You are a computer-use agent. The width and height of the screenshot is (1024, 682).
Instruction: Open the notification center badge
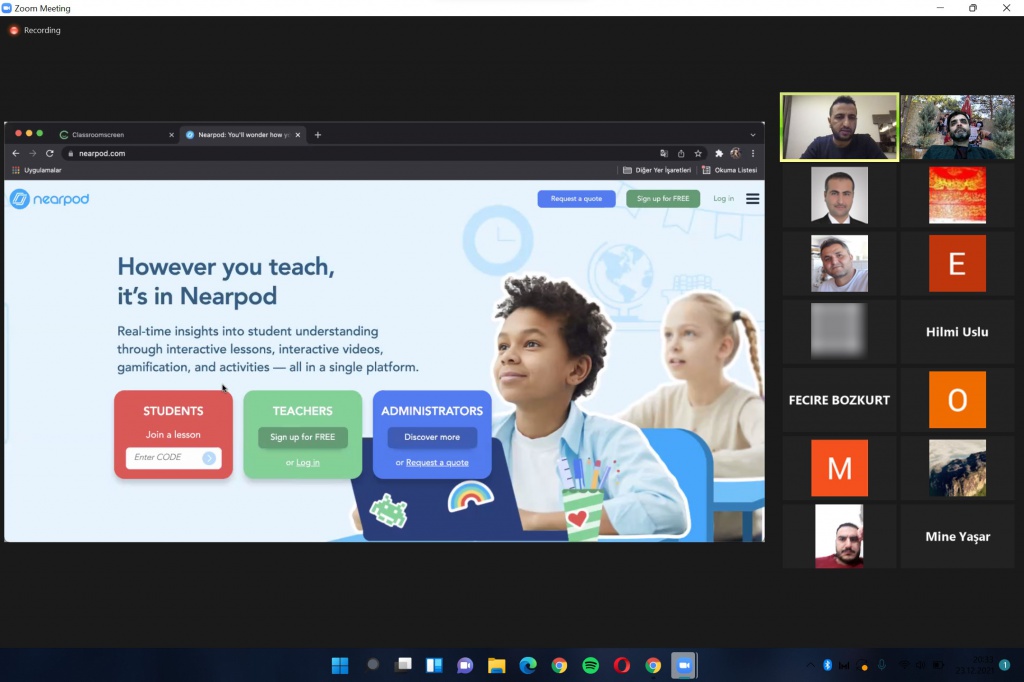point(1004,665)
